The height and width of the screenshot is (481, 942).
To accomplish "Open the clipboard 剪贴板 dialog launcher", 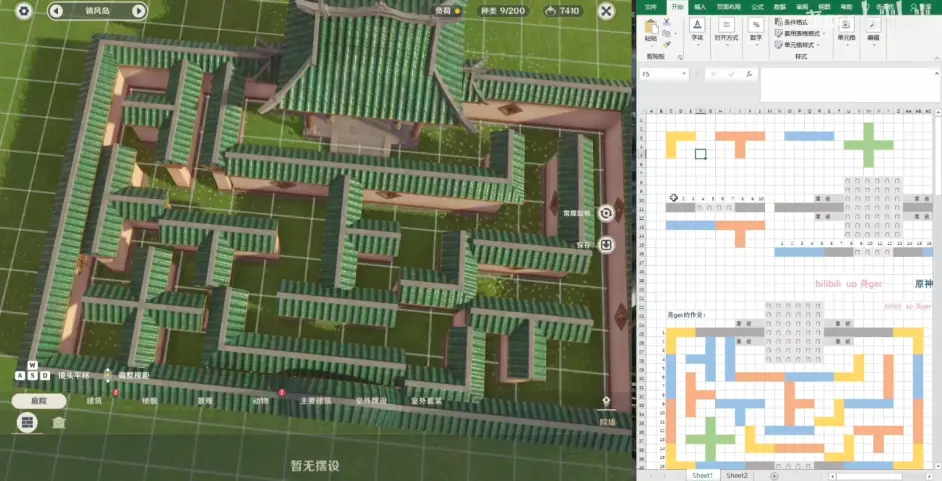I will tap(680, 58).
